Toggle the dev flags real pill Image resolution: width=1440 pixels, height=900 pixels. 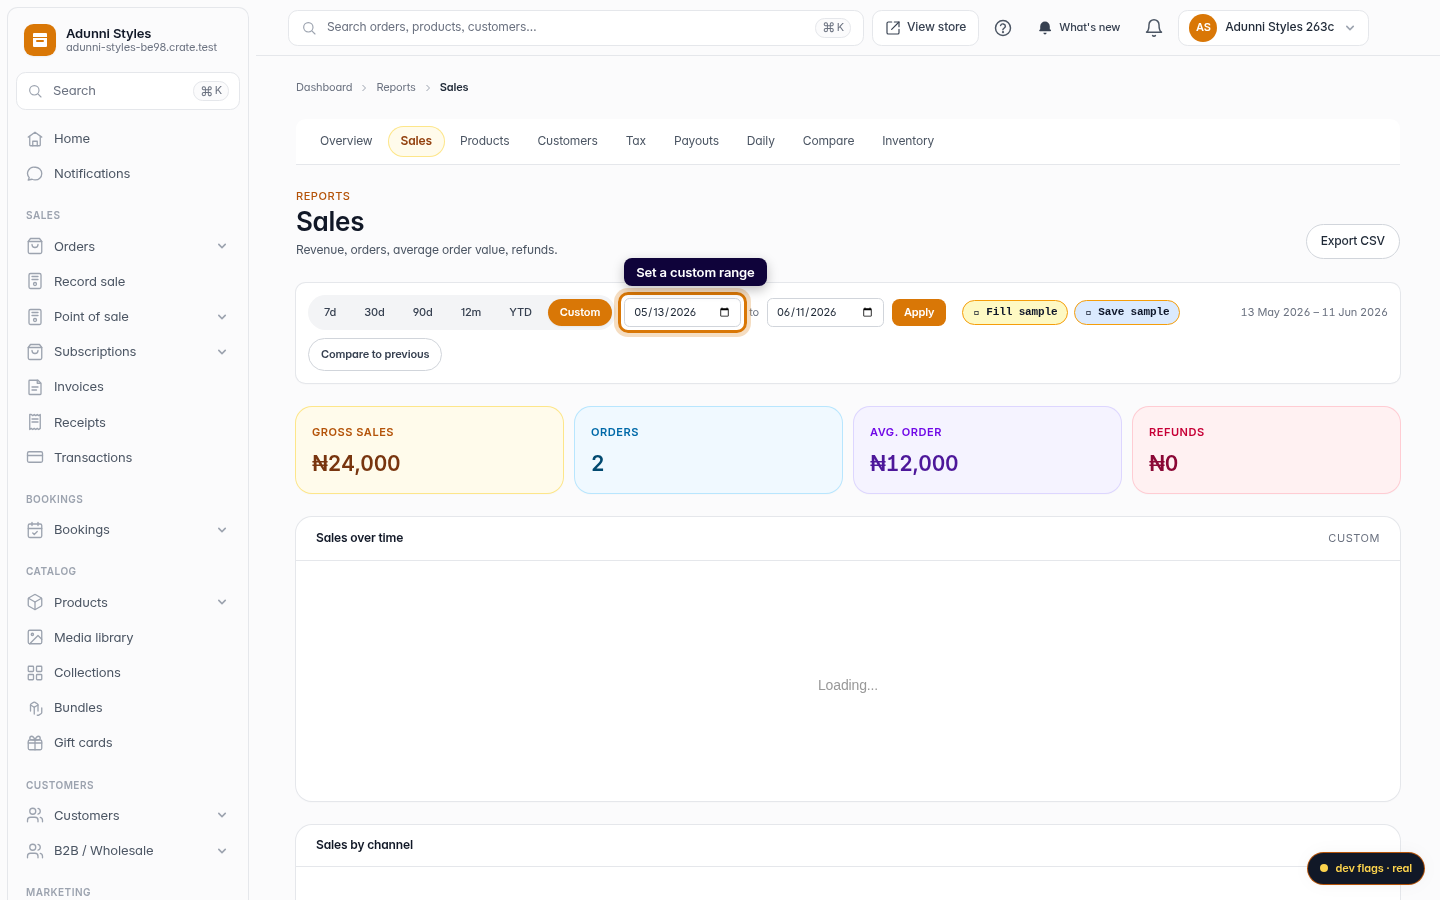1366,869
